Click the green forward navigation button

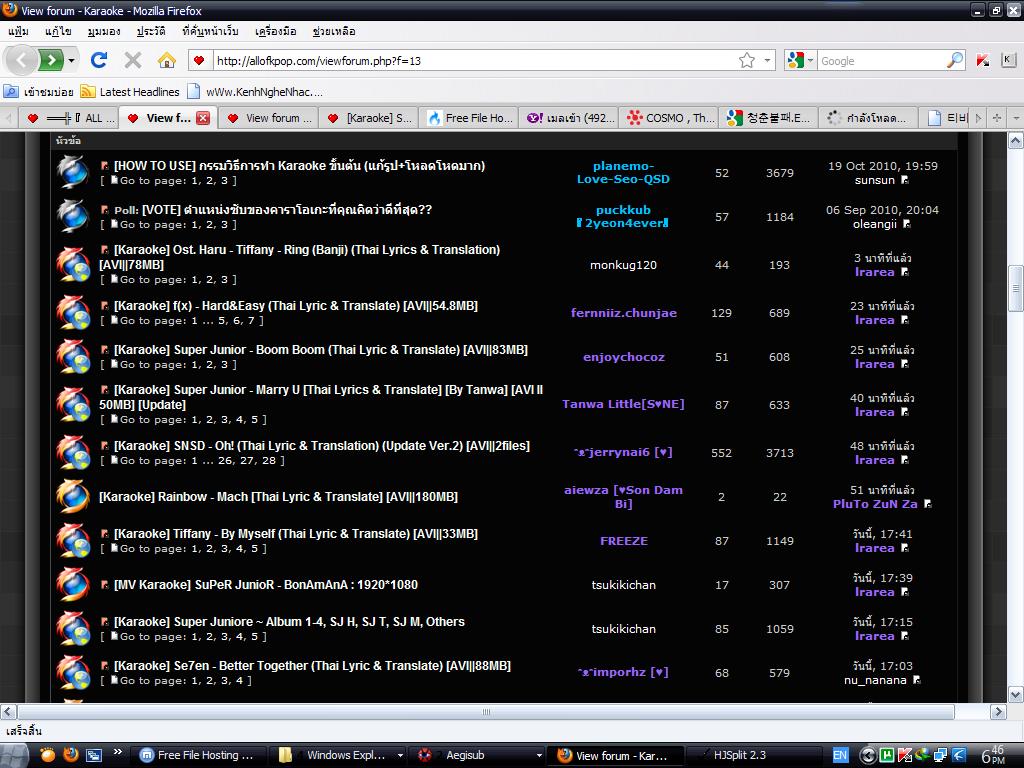click(51, 61)
